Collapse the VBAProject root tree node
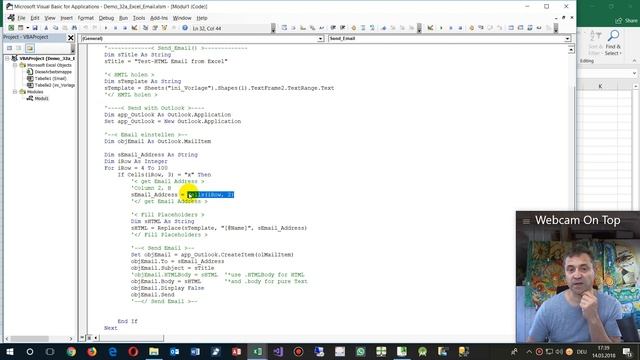This screenshot has height=360, width=640. point(7,58)
